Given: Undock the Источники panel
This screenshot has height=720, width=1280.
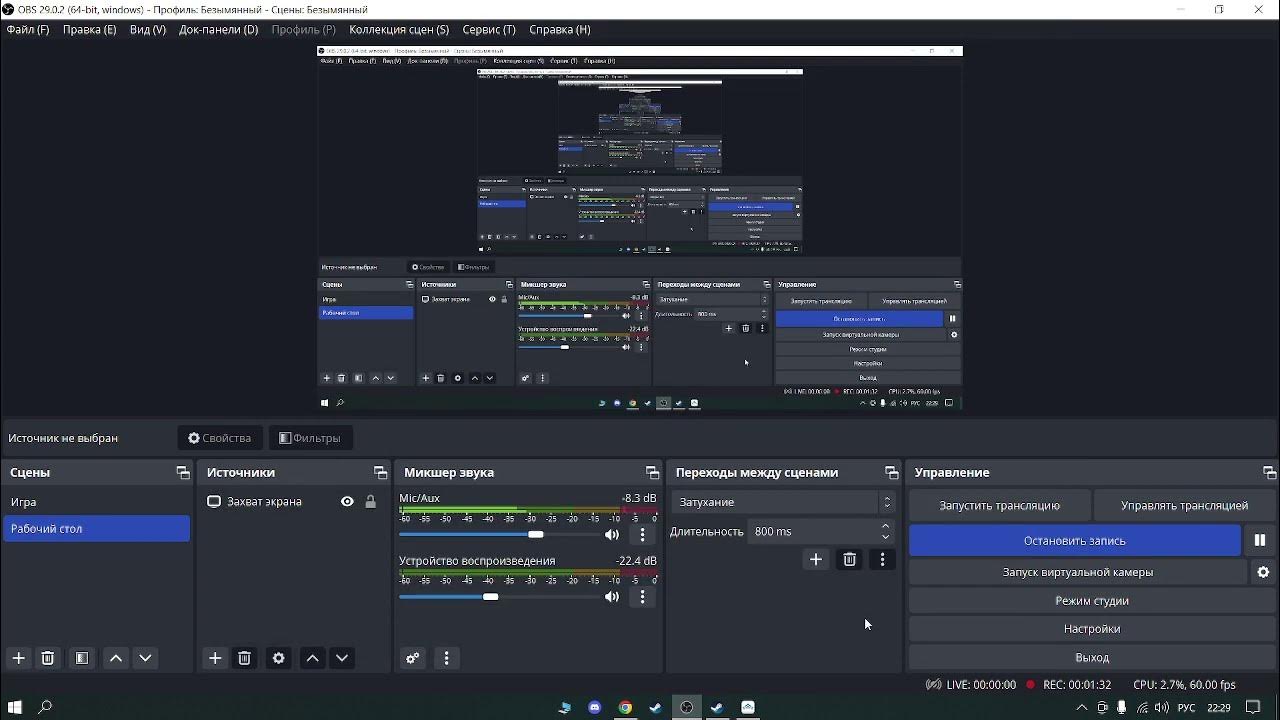Looking at the screenshot, I should tap(380, 473).
